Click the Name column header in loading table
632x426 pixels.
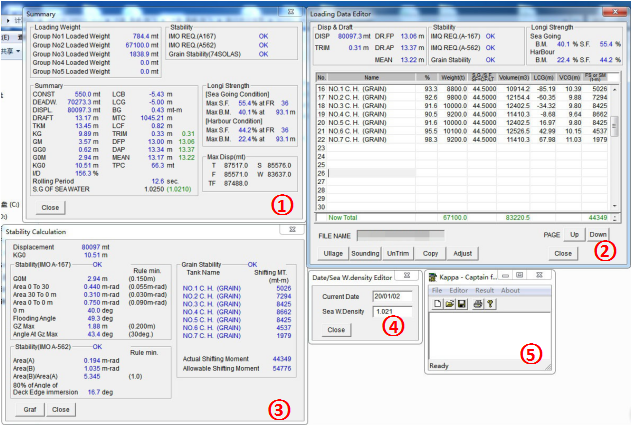point(371,77)
